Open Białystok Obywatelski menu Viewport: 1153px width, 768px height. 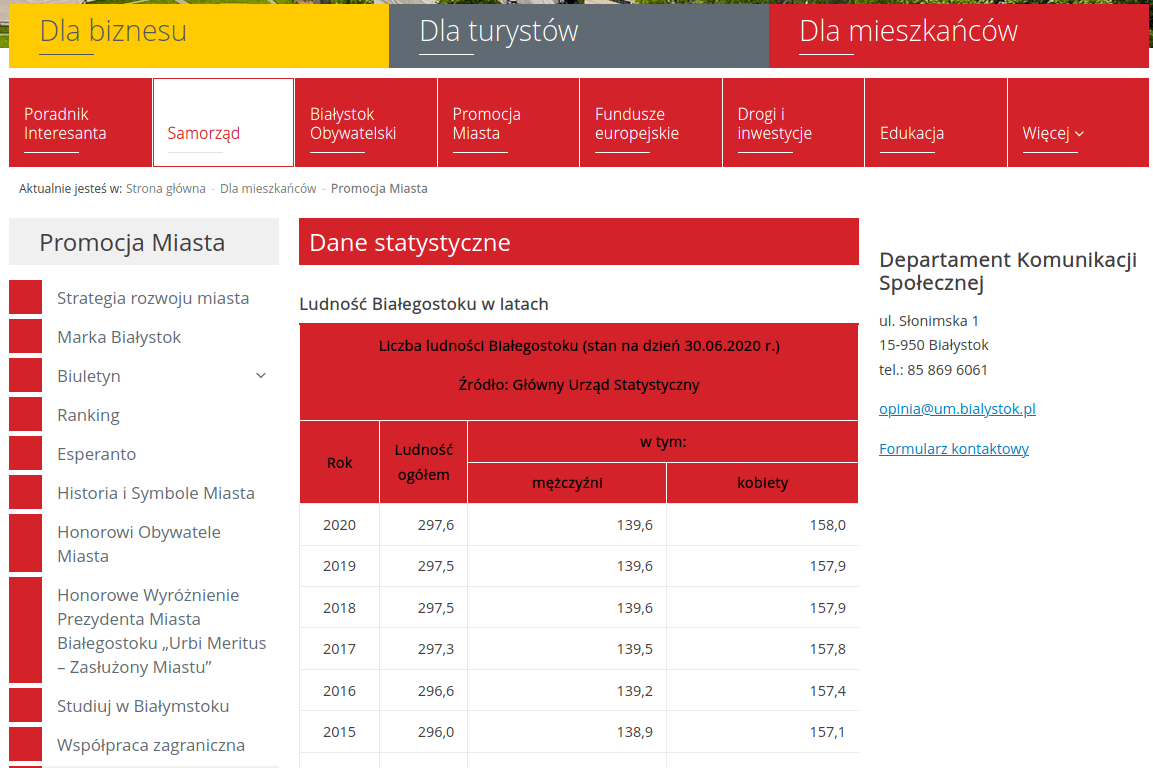366,123
